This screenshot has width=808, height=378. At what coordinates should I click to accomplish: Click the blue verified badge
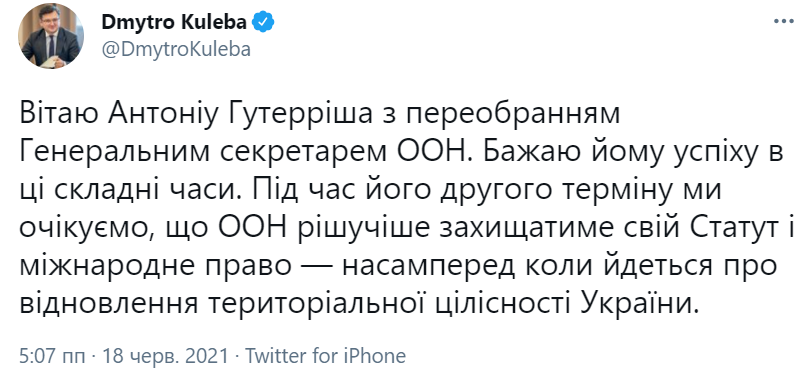pyautogui.click(x=265, y=22)
